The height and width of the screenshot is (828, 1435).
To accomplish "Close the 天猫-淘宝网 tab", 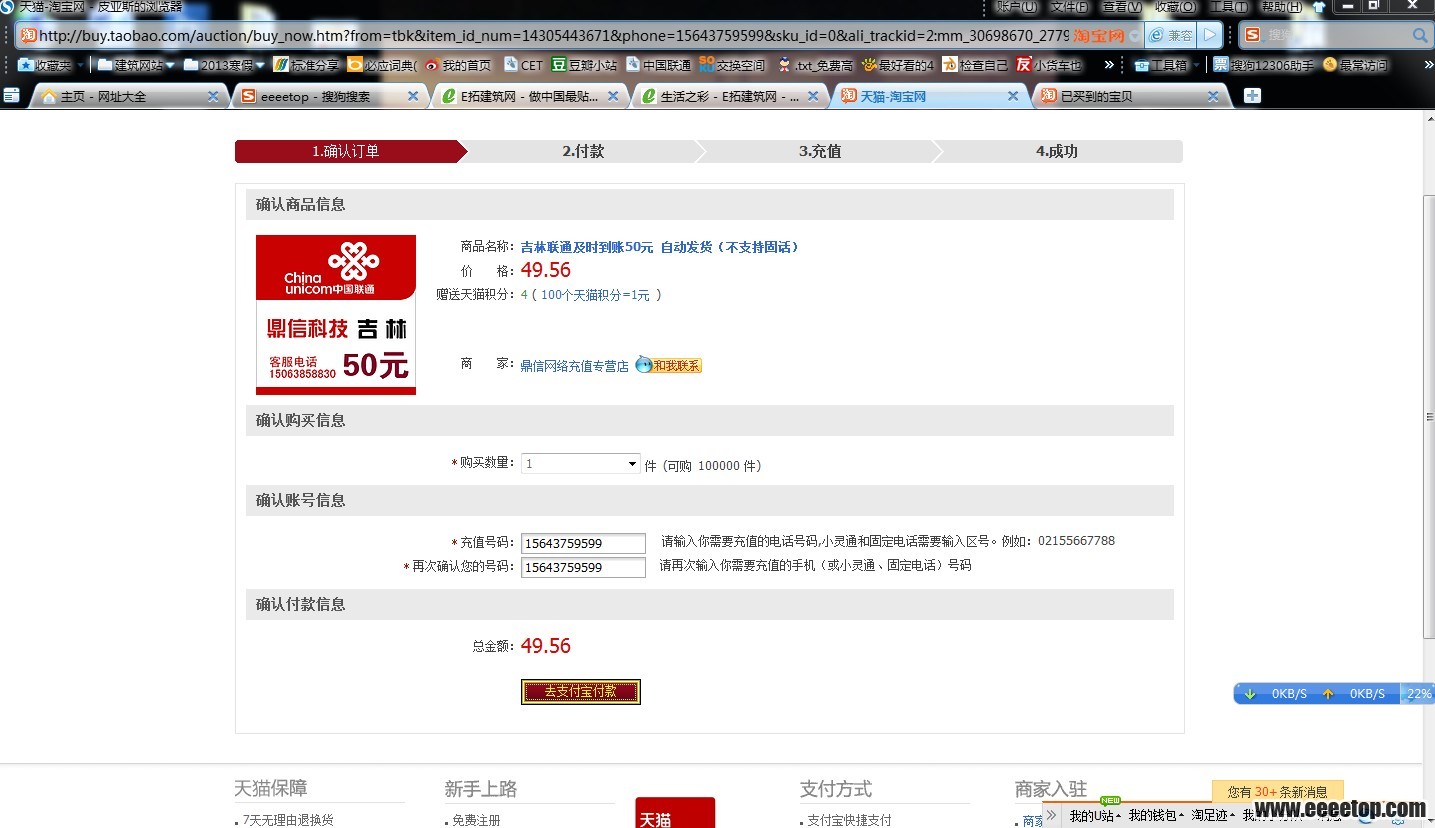I will click(x=1013, y=96).
